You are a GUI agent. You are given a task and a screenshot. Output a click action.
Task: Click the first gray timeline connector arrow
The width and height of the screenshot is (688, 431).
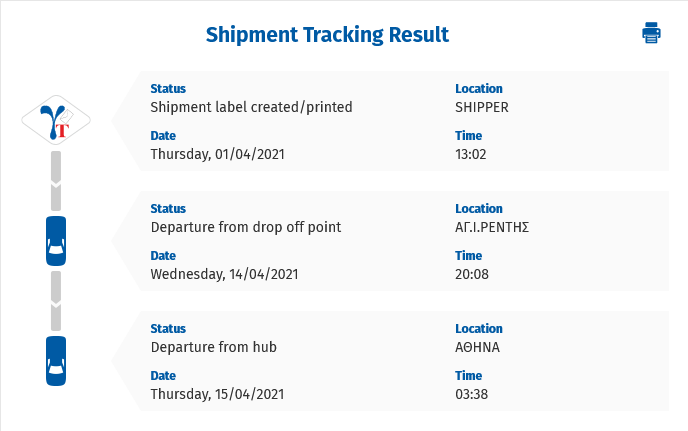tap(56, 181)
